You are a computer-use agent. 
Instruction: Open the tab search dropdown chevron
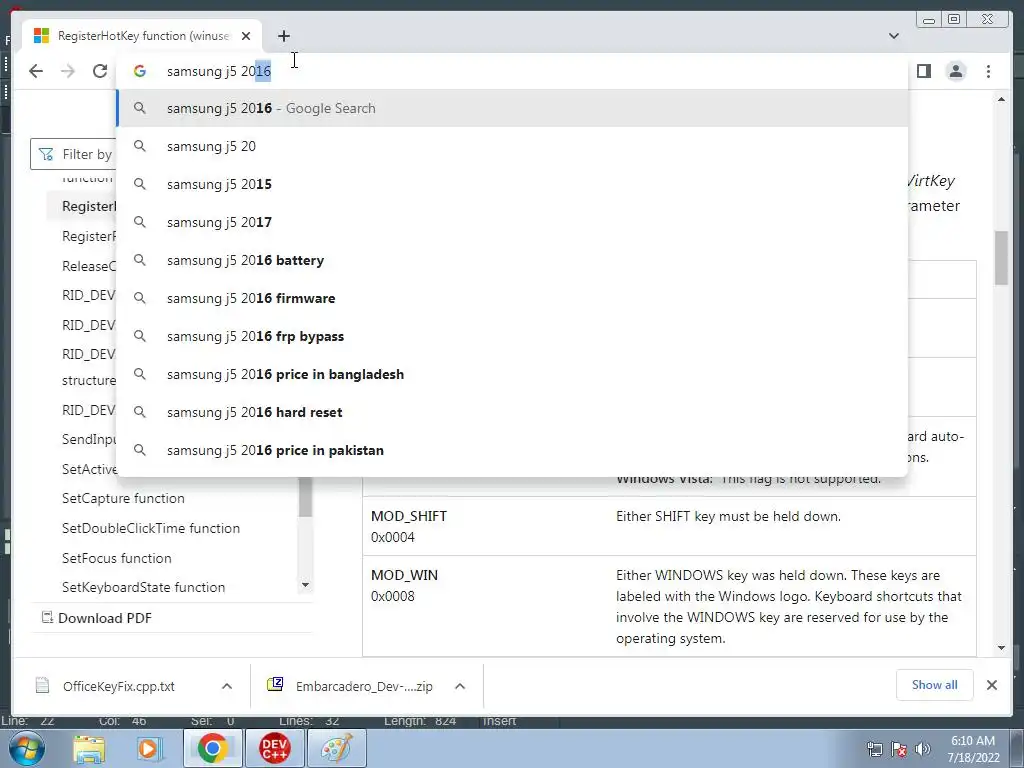coord(894,36)
